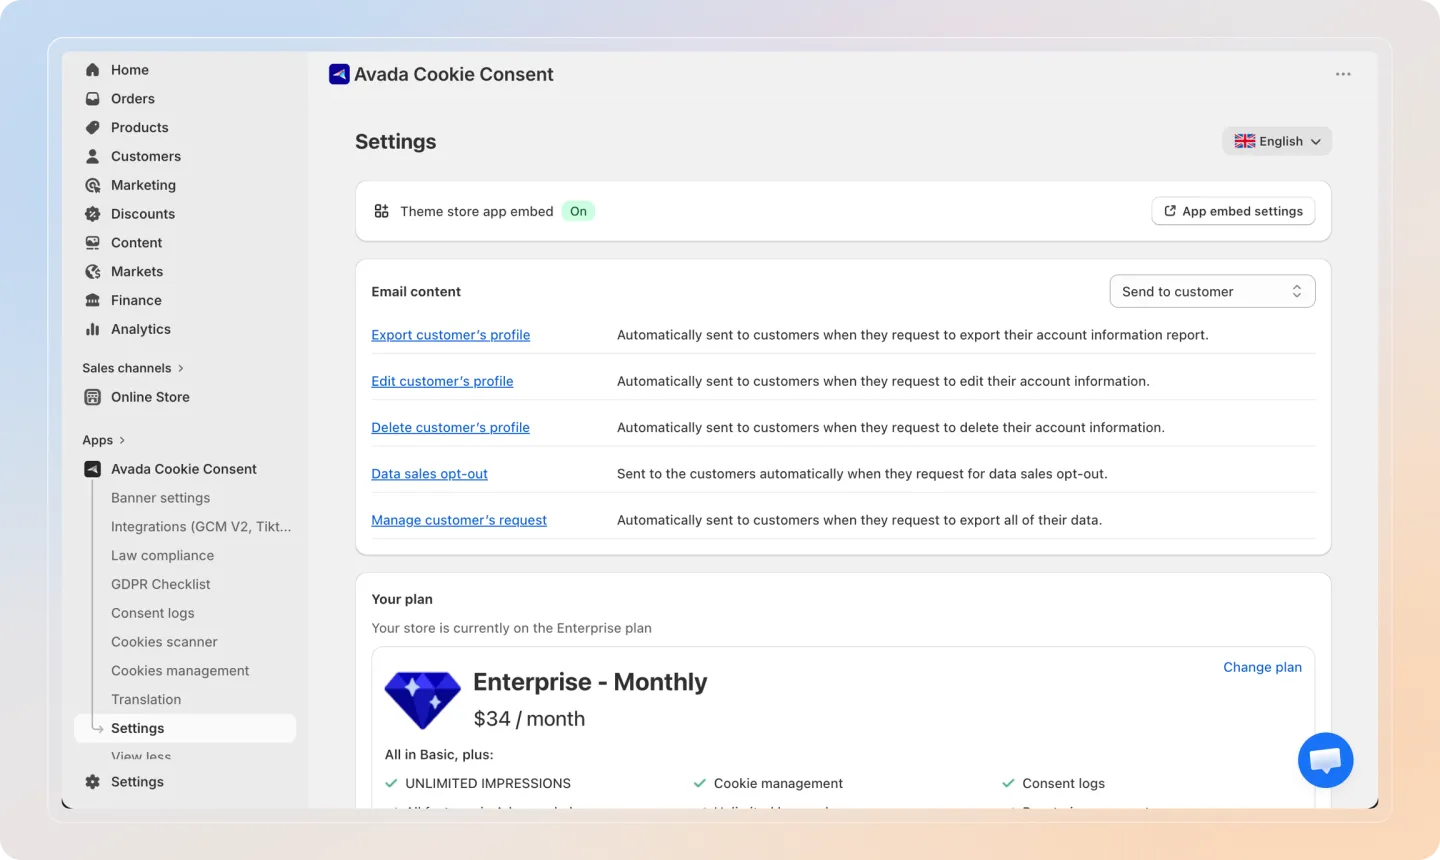Open Translation submenu item
1440x860 pixels.
coord(146,700)
